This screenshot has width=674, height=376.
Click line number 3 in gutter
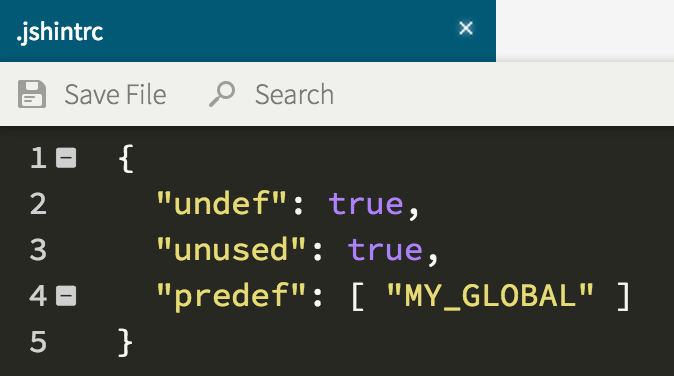tap(38, 250)
